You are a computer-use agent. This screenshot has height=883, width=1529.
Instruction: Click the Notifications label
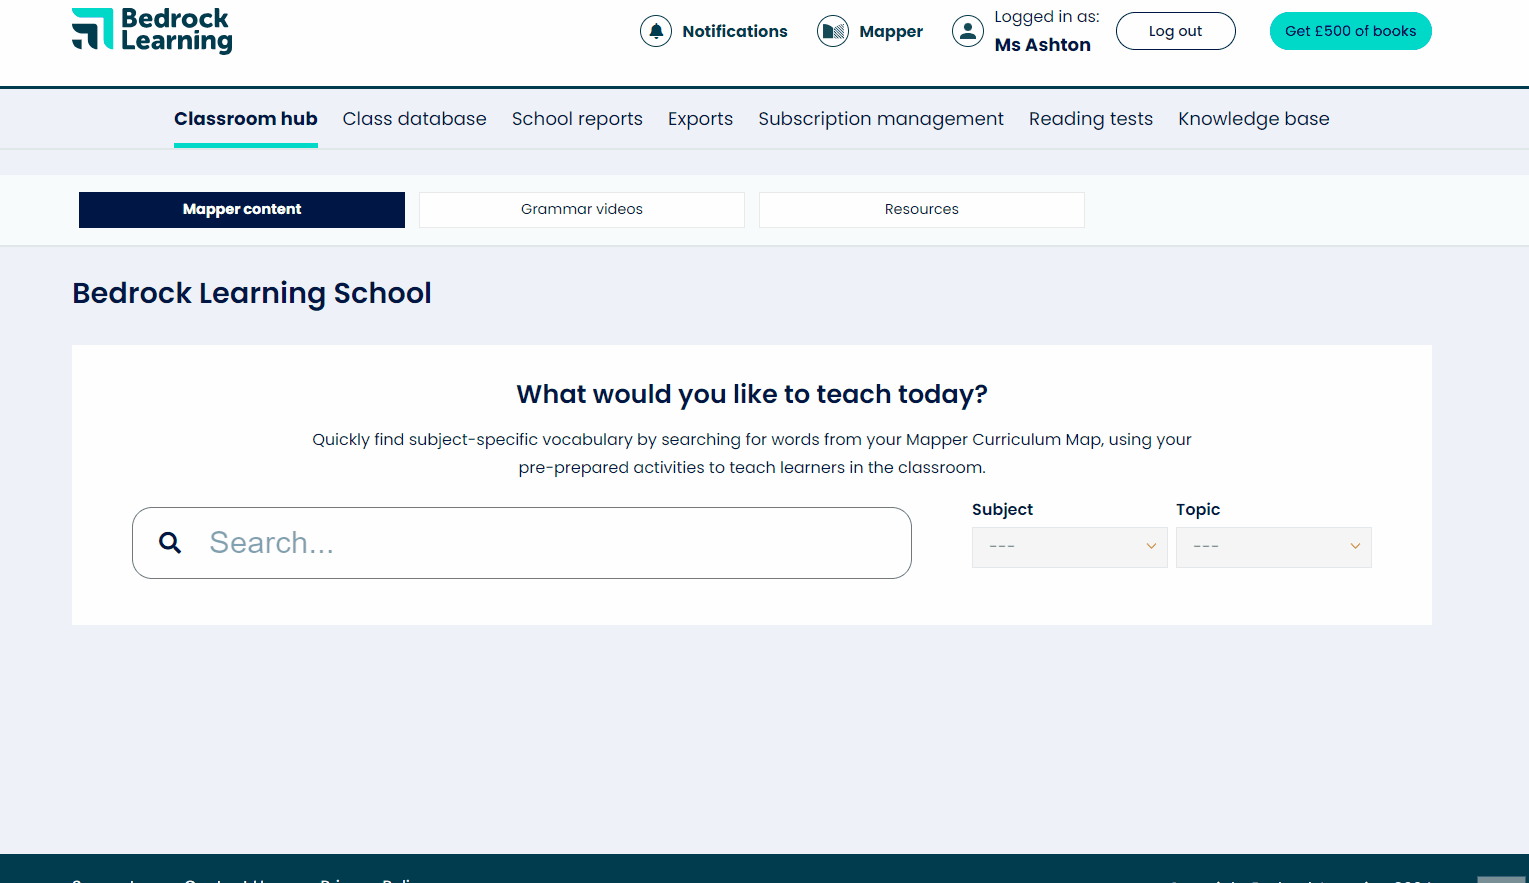(735, 31)
